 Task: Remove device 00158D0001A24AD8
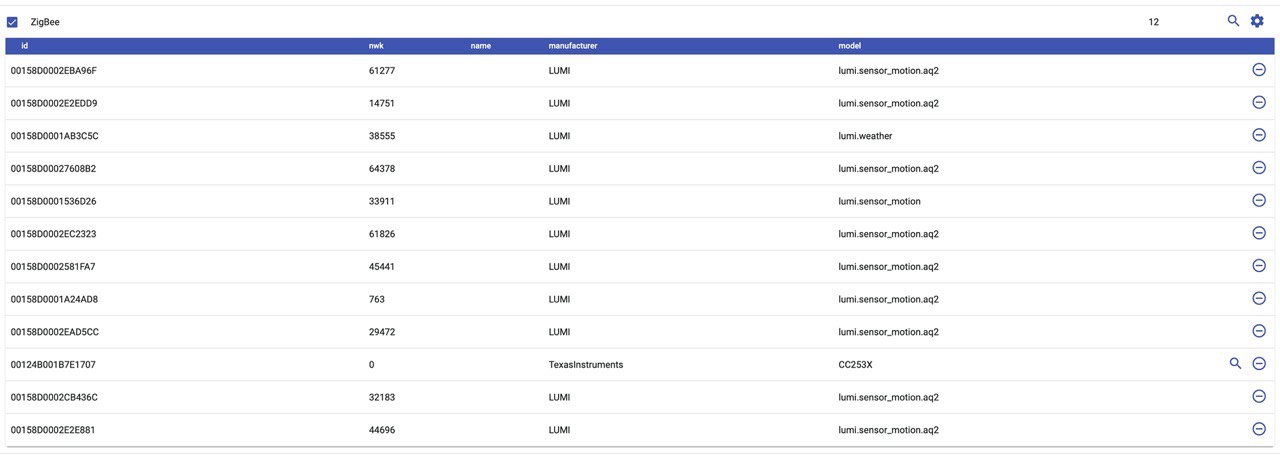1259,298
